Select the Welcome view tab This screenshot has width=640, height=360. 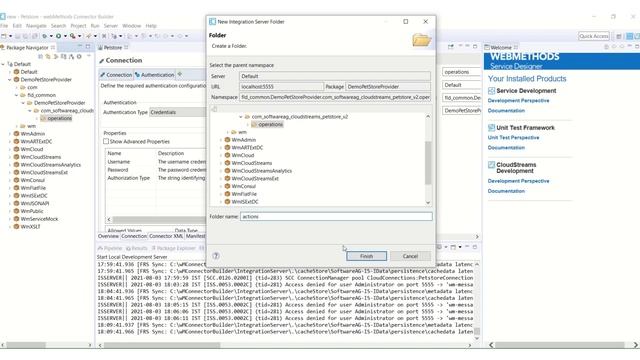coord(500,47)
